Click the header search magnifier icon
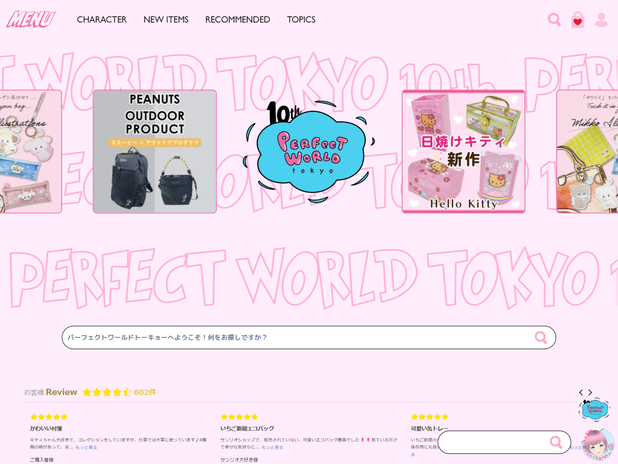Screen dimensions: 618x464 (x=554, y=19)
